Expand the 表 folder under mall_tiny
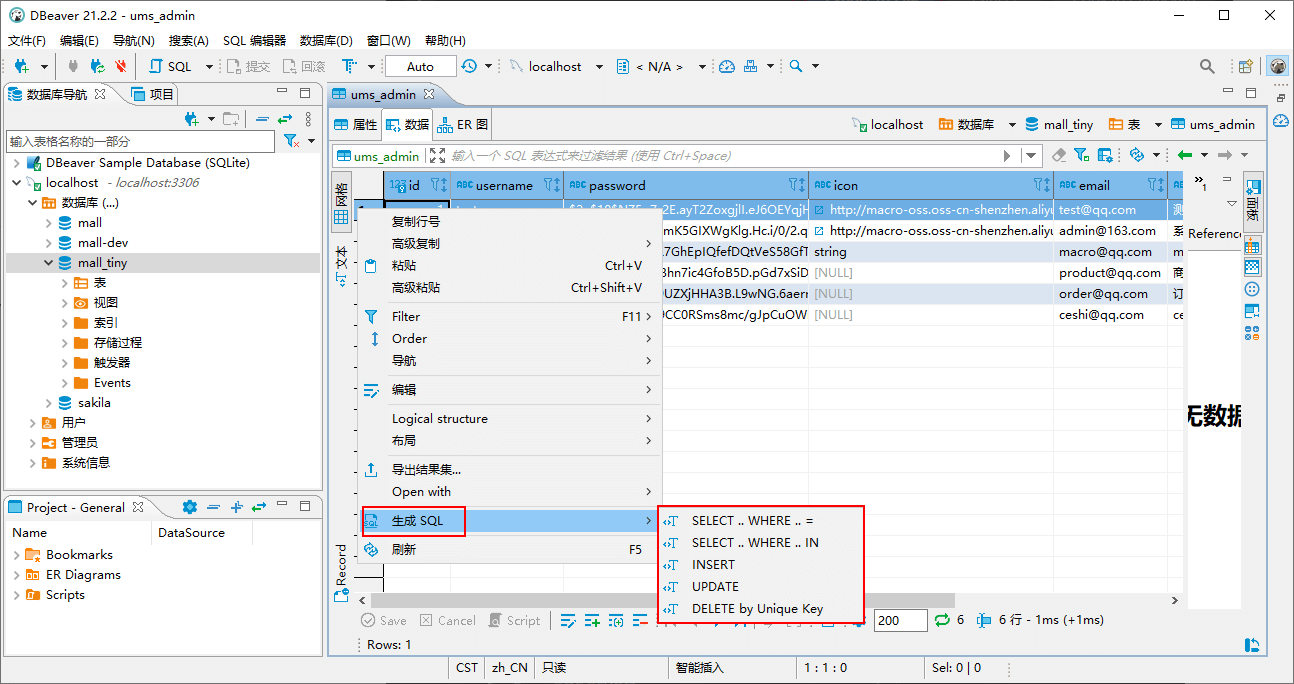This screenshot has height=684, width=1294. click(x=65, y=283)
